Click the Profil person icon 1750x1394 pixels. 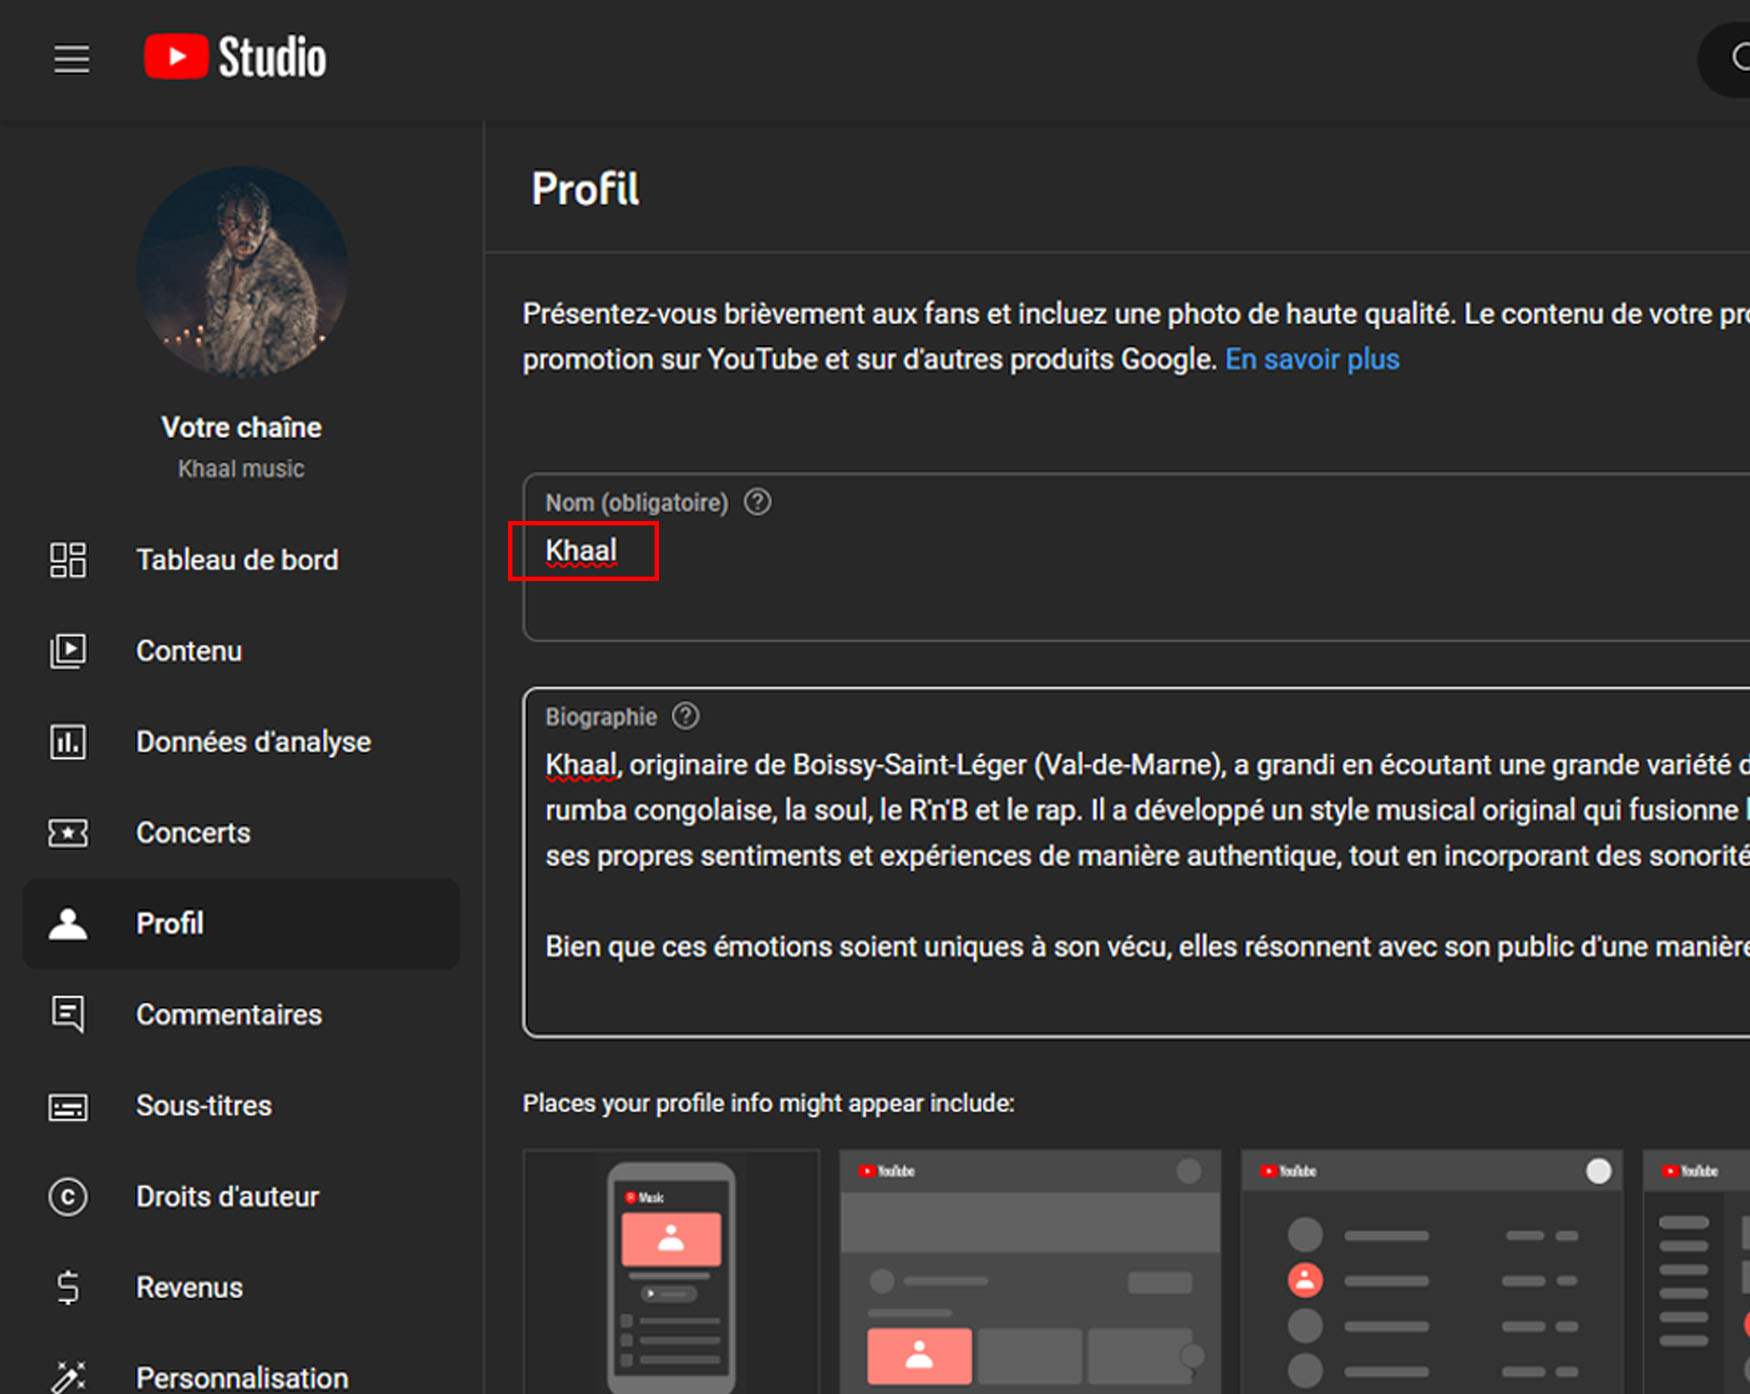click(68, 924)
